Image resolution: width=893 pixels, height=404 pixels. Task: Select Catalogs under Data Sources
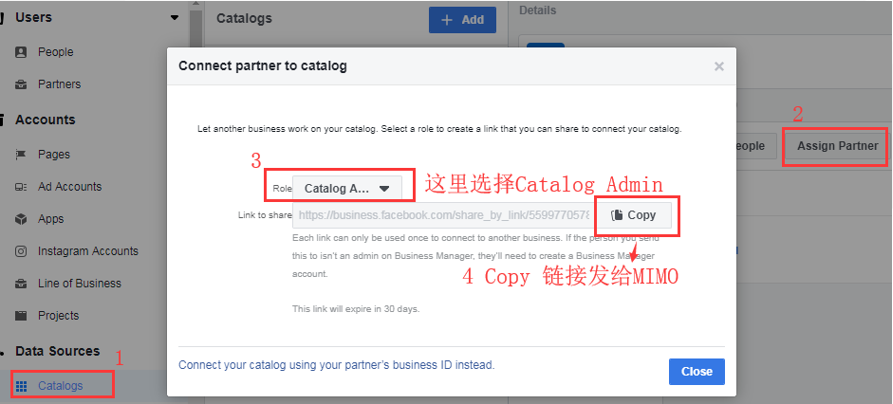(60, 386)
